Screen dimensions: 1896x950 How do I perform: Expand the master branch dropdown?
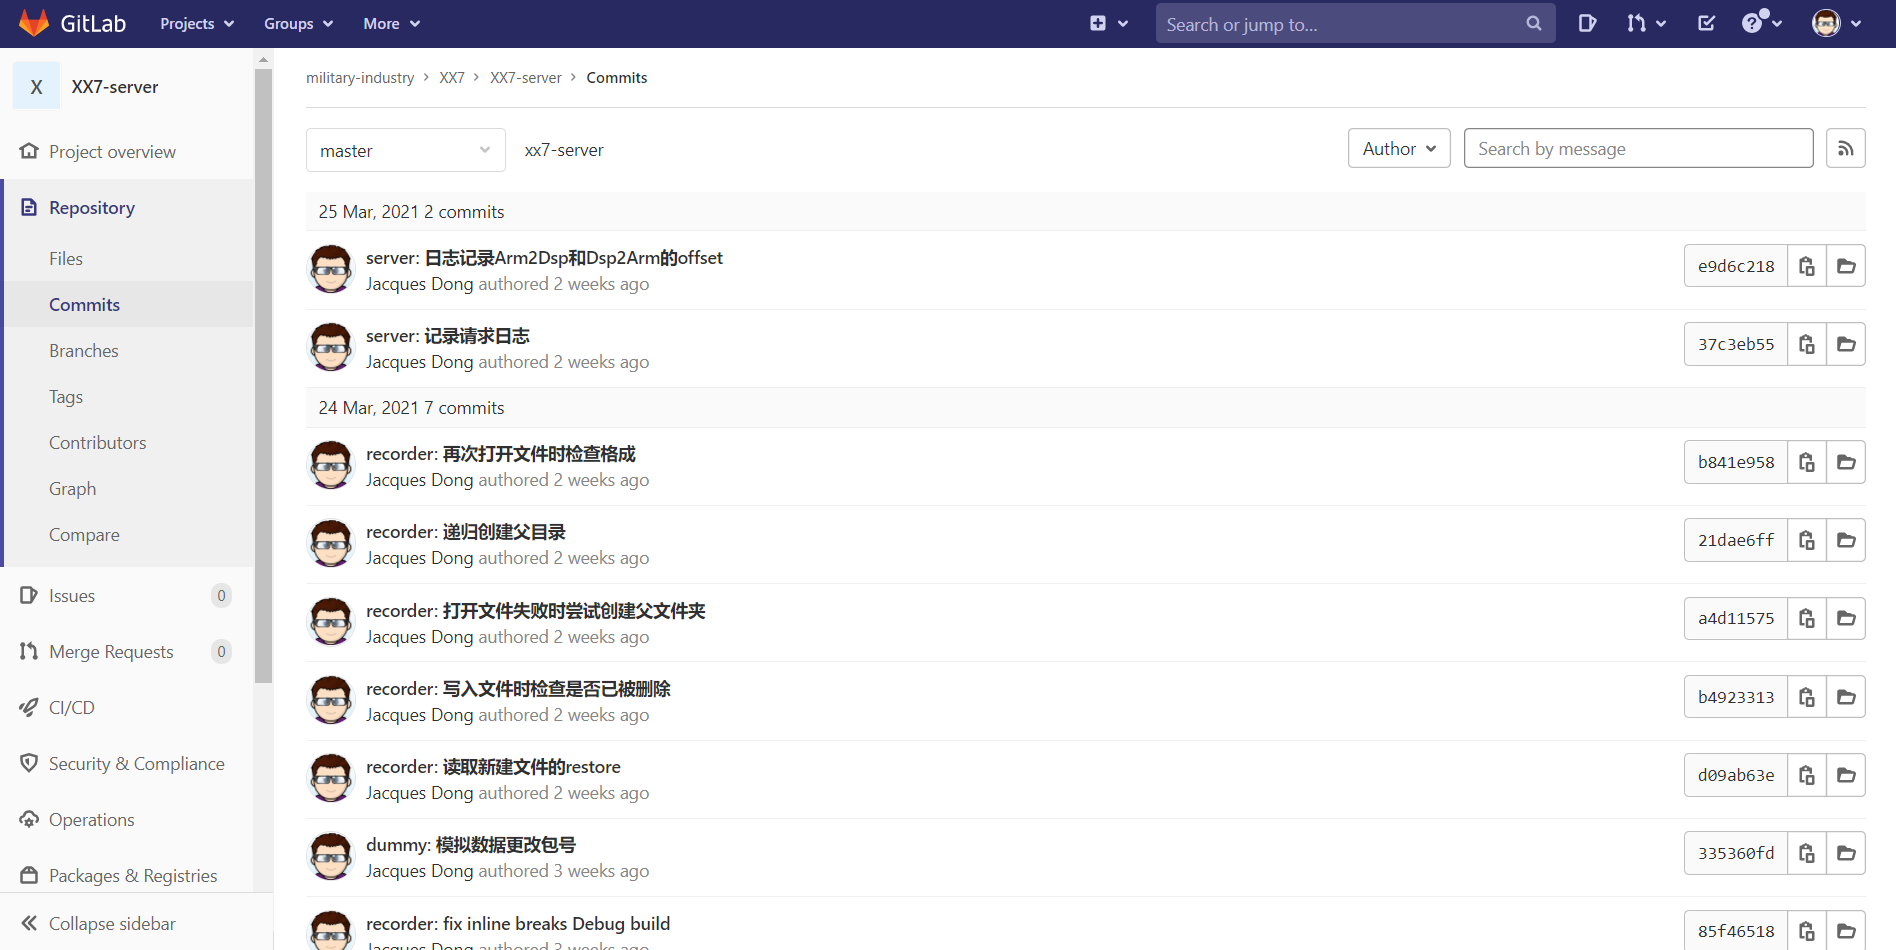point(405,151)
